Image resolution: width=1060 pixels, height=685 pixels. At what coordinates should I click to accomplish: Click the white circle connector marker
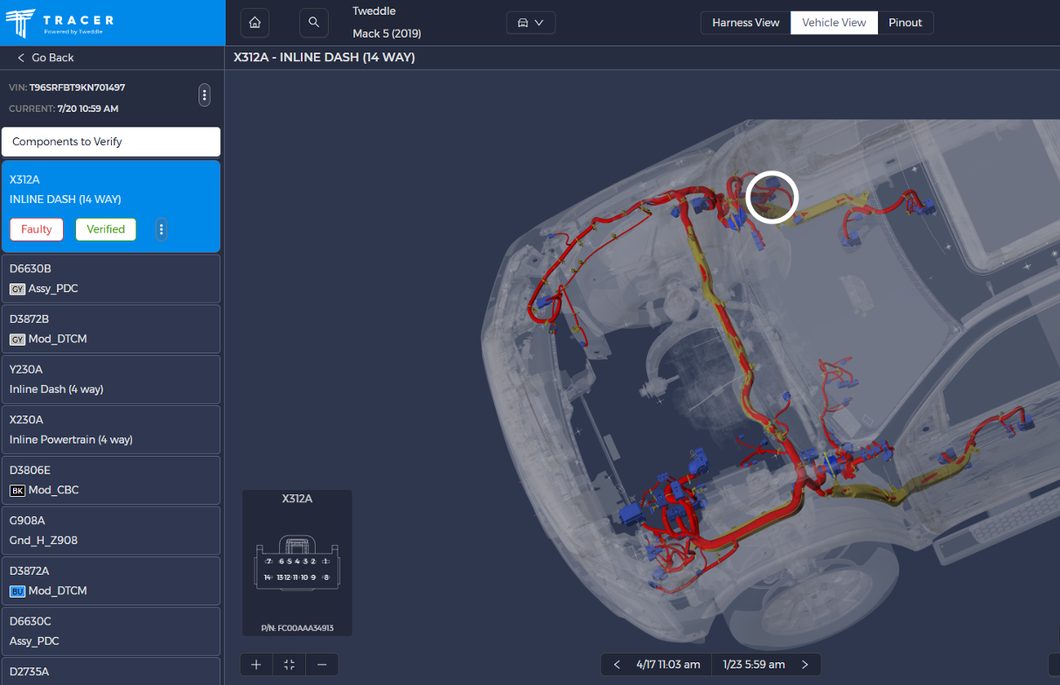pos(772,197)
